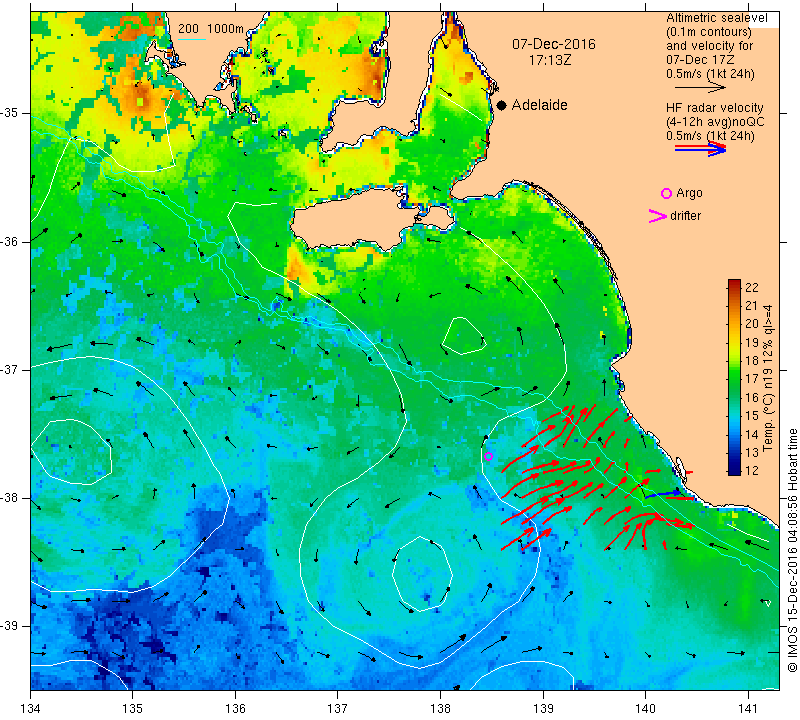Click the 'Argo' legend label
Viewport: 800px width, 720px height.
689,193
